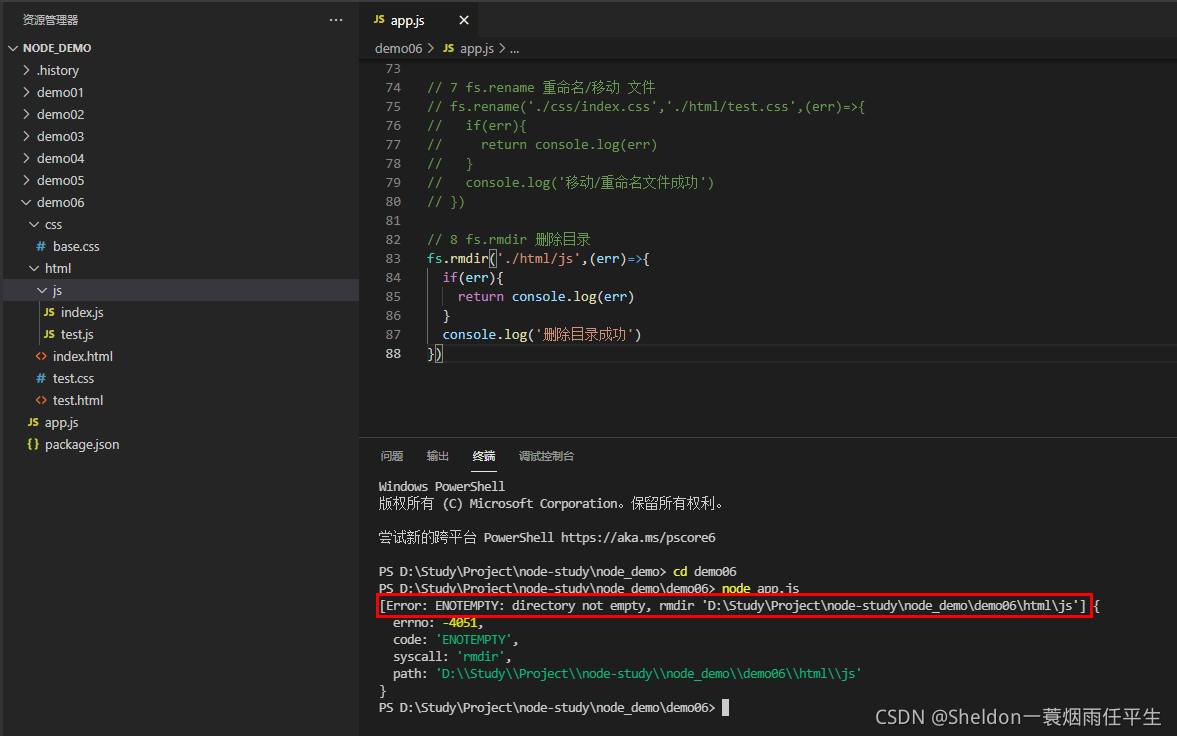
Task: Click the '// 8 fs.rmdir 删除目录' comment
Action: click(509, 240)
